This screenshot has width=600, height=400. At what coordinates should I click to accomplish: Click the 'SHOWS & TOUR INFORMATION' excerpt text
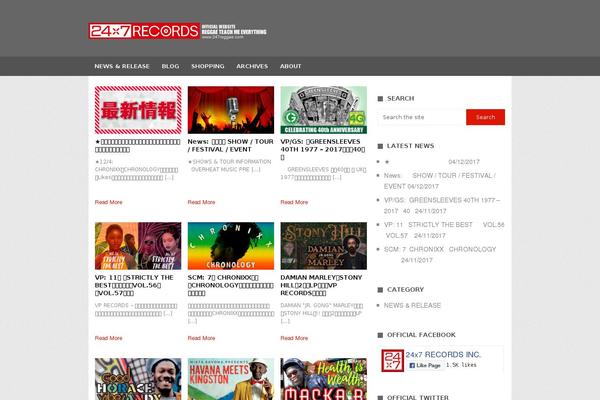pyautogui.click(x=231, y=165)
